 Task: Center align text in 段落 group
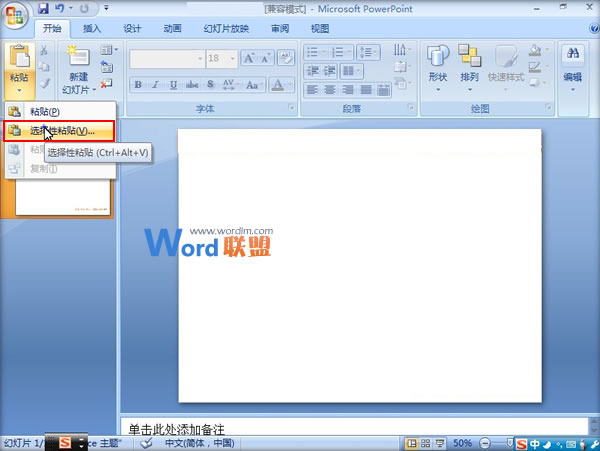click(x=330, y=90)
